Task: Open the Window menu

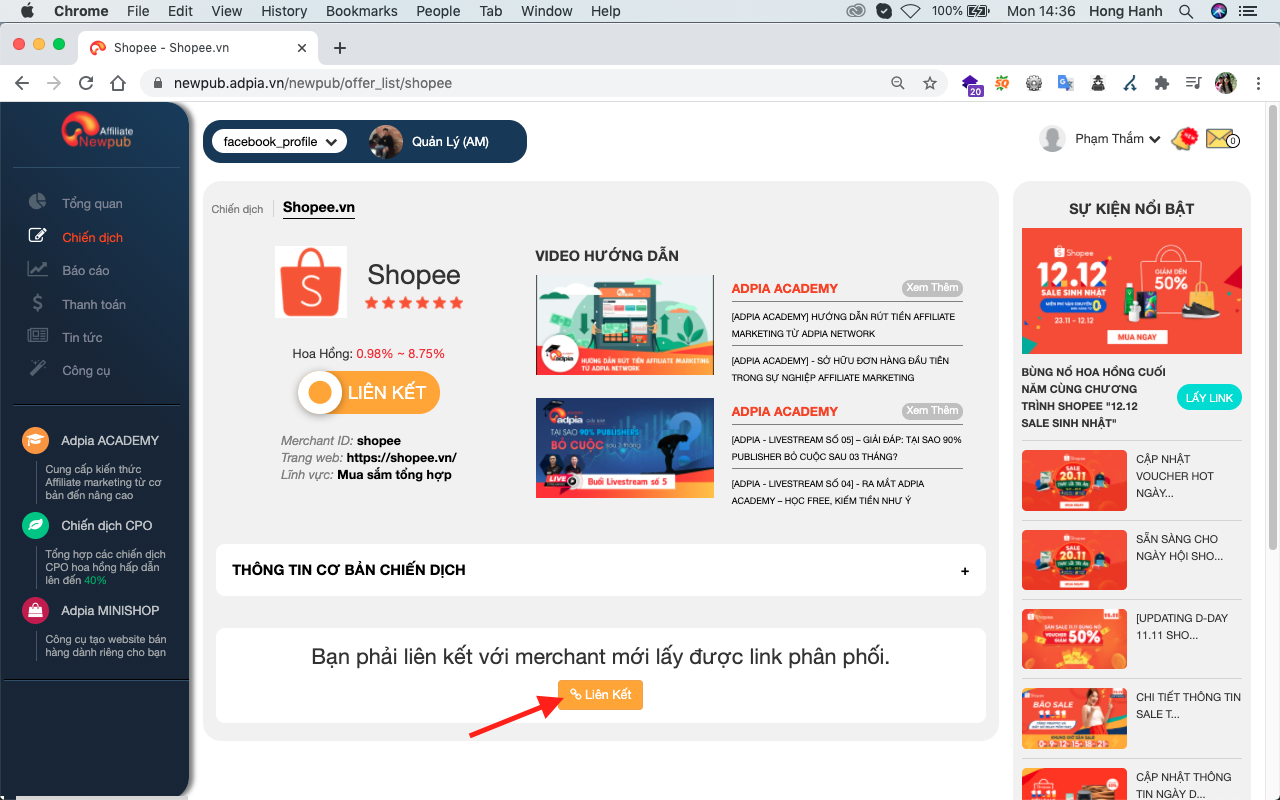Action: 547,11
